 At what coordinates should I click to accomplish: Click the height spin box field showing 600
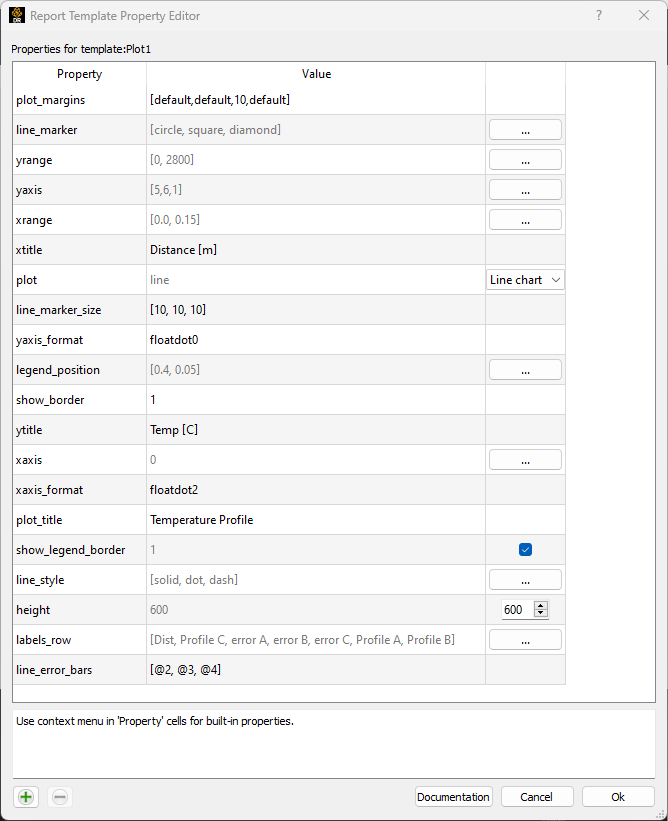(517, 609)
